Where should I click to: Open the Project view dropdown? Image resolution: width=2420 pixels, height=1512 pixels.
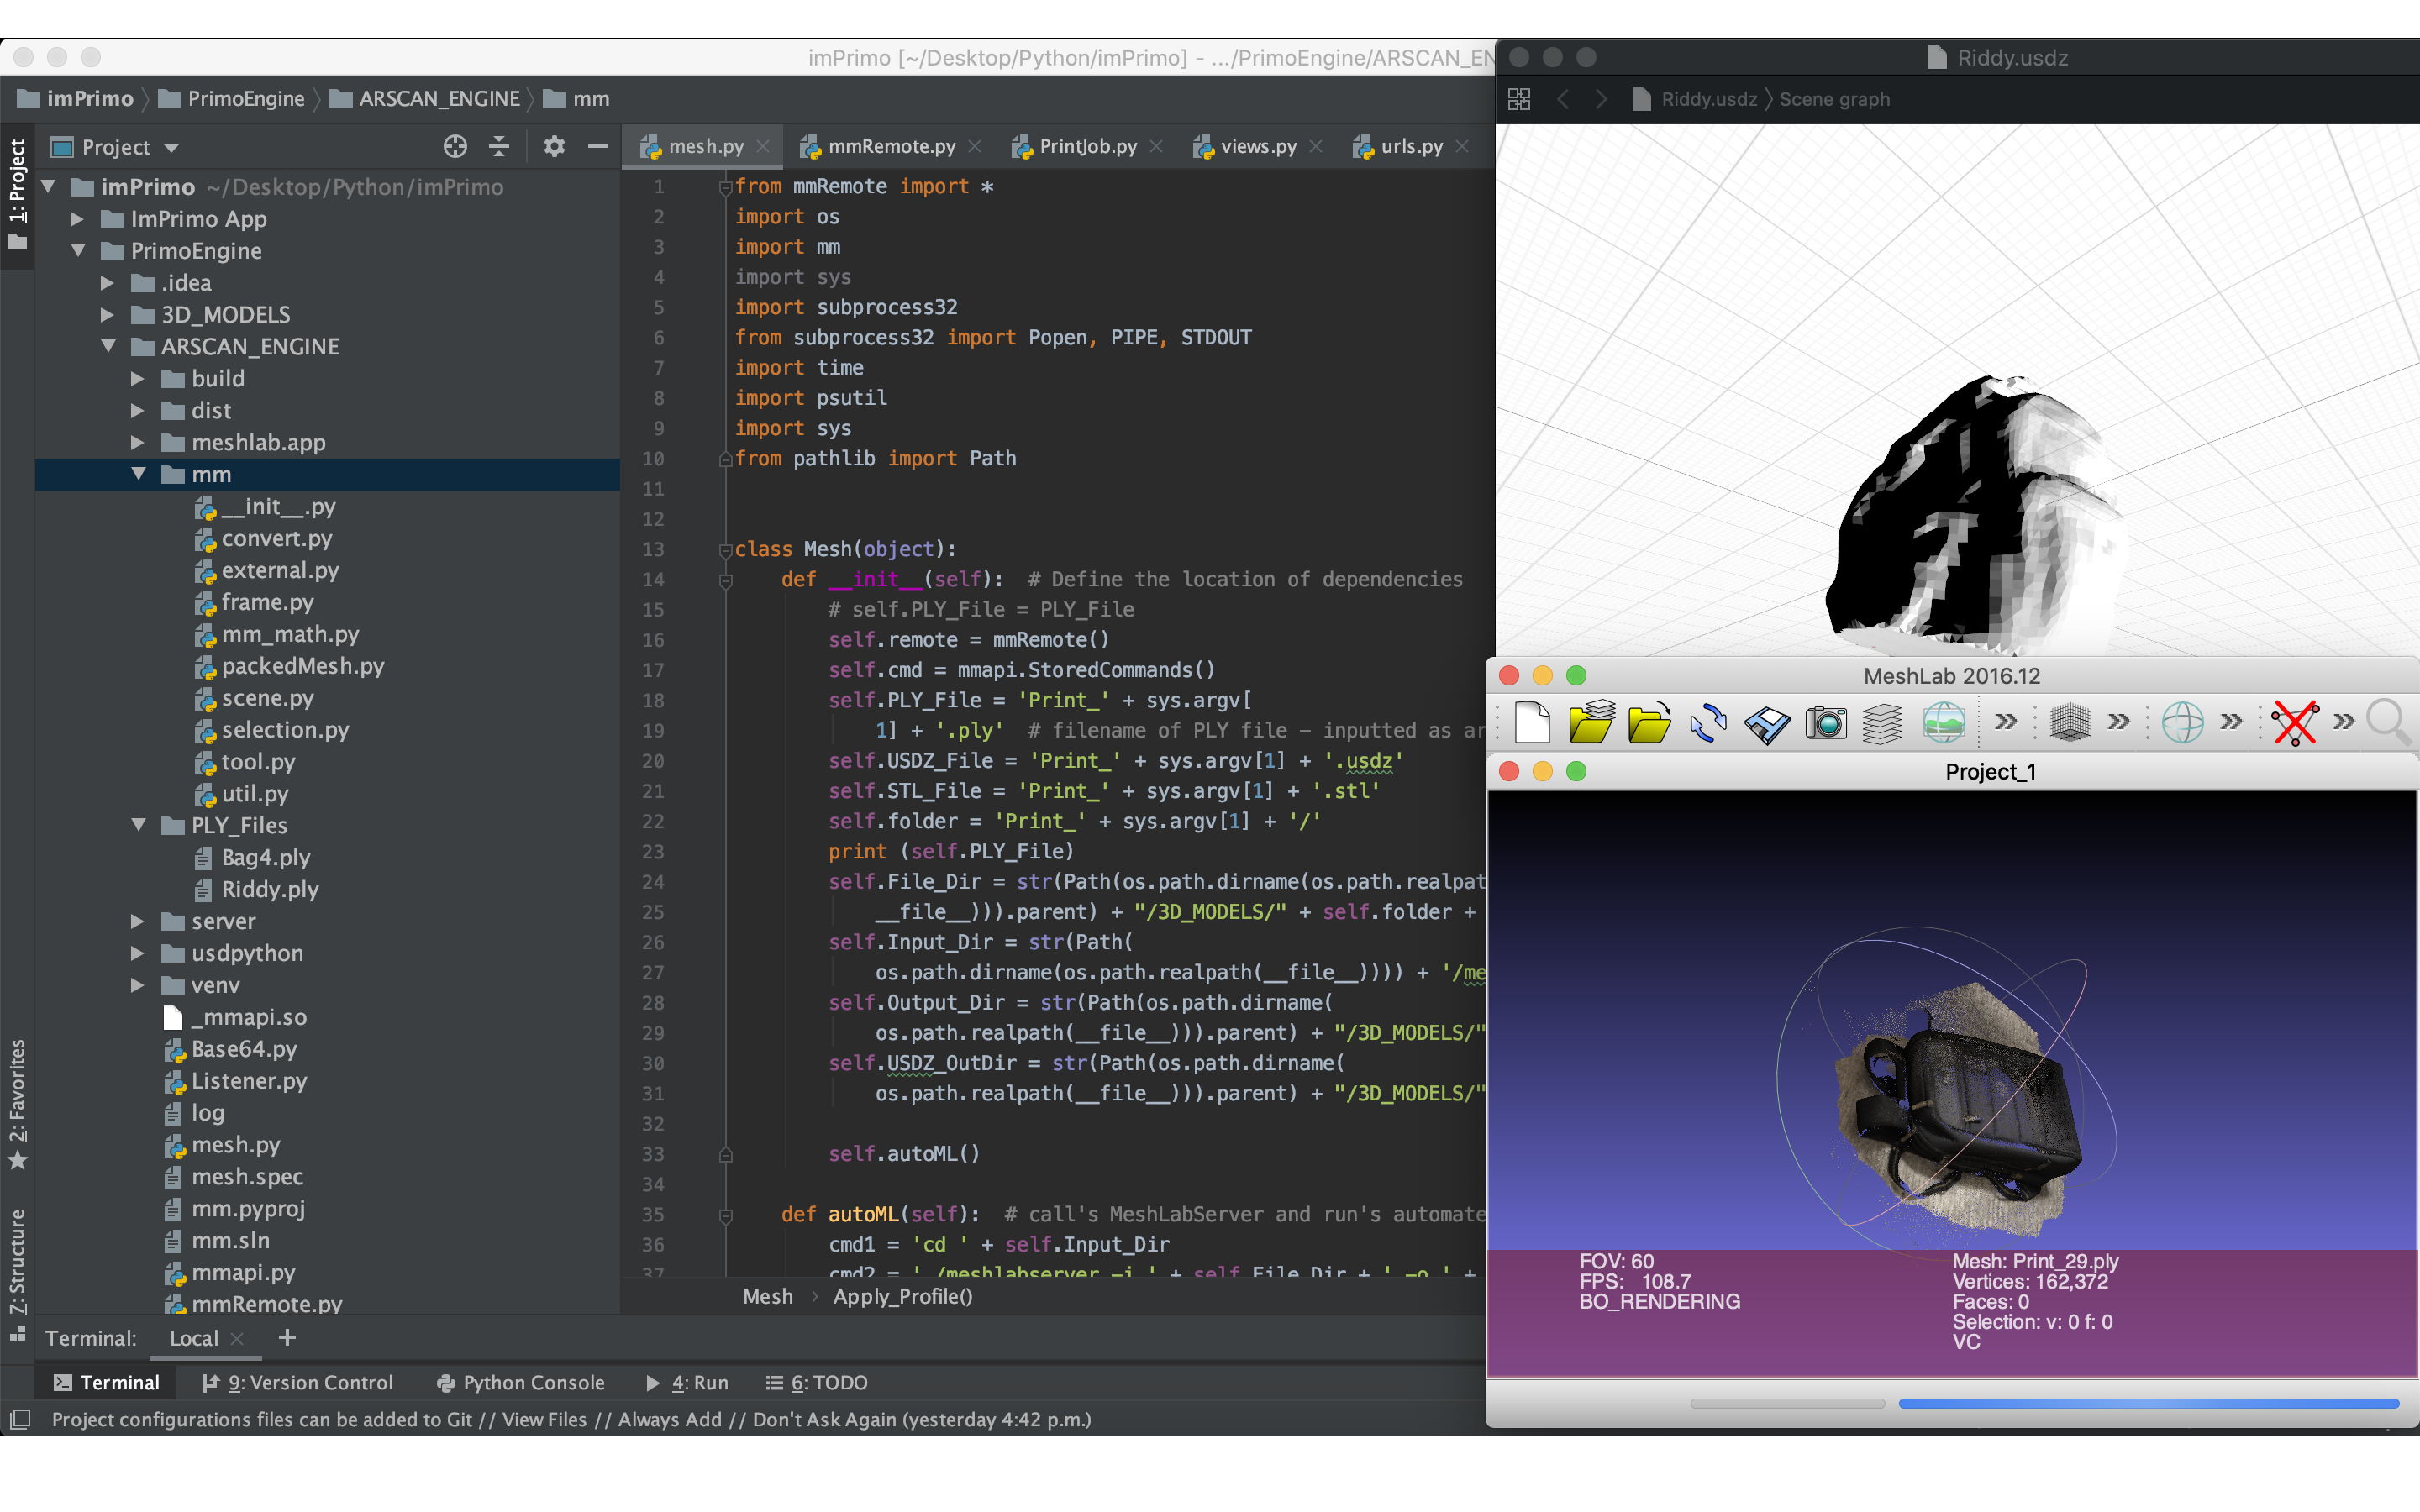171,148
